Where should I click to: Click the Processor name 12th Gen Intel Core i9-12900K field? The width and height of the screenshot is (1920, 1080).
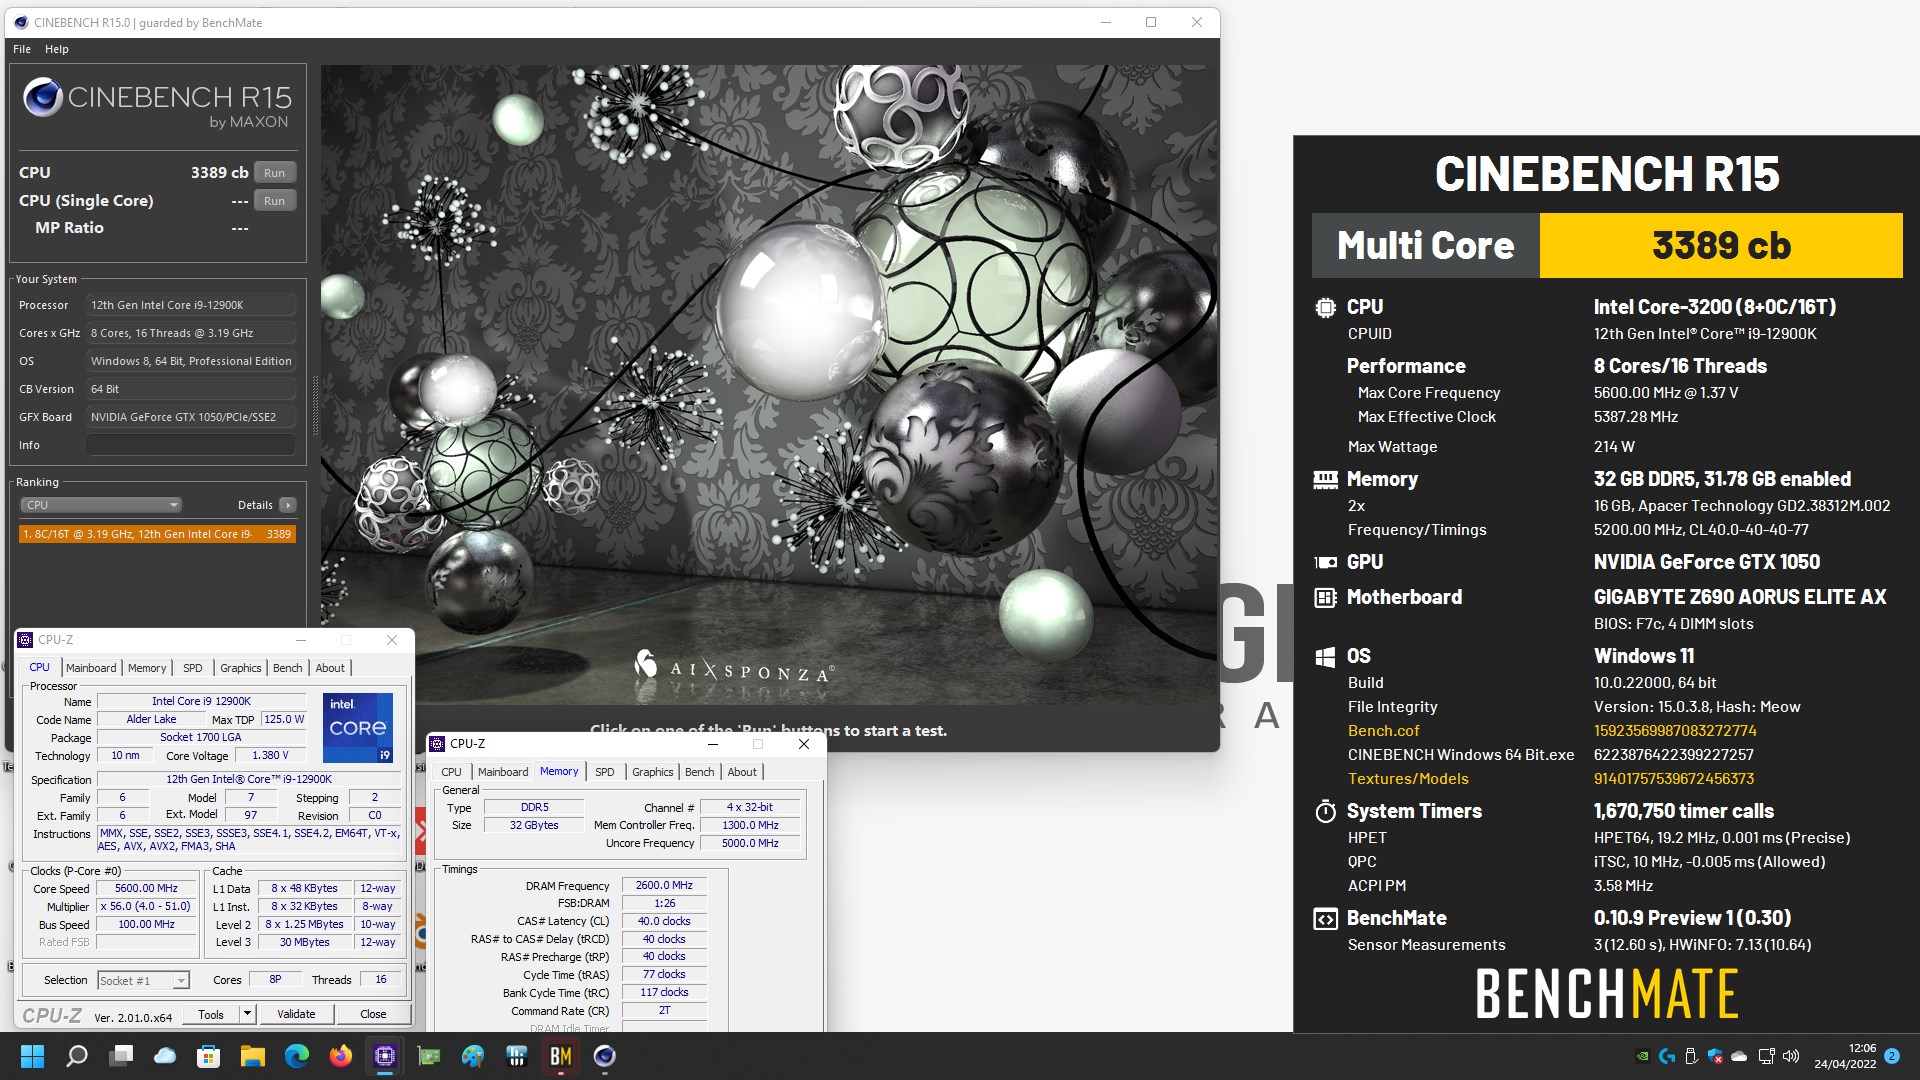[190, 305]
